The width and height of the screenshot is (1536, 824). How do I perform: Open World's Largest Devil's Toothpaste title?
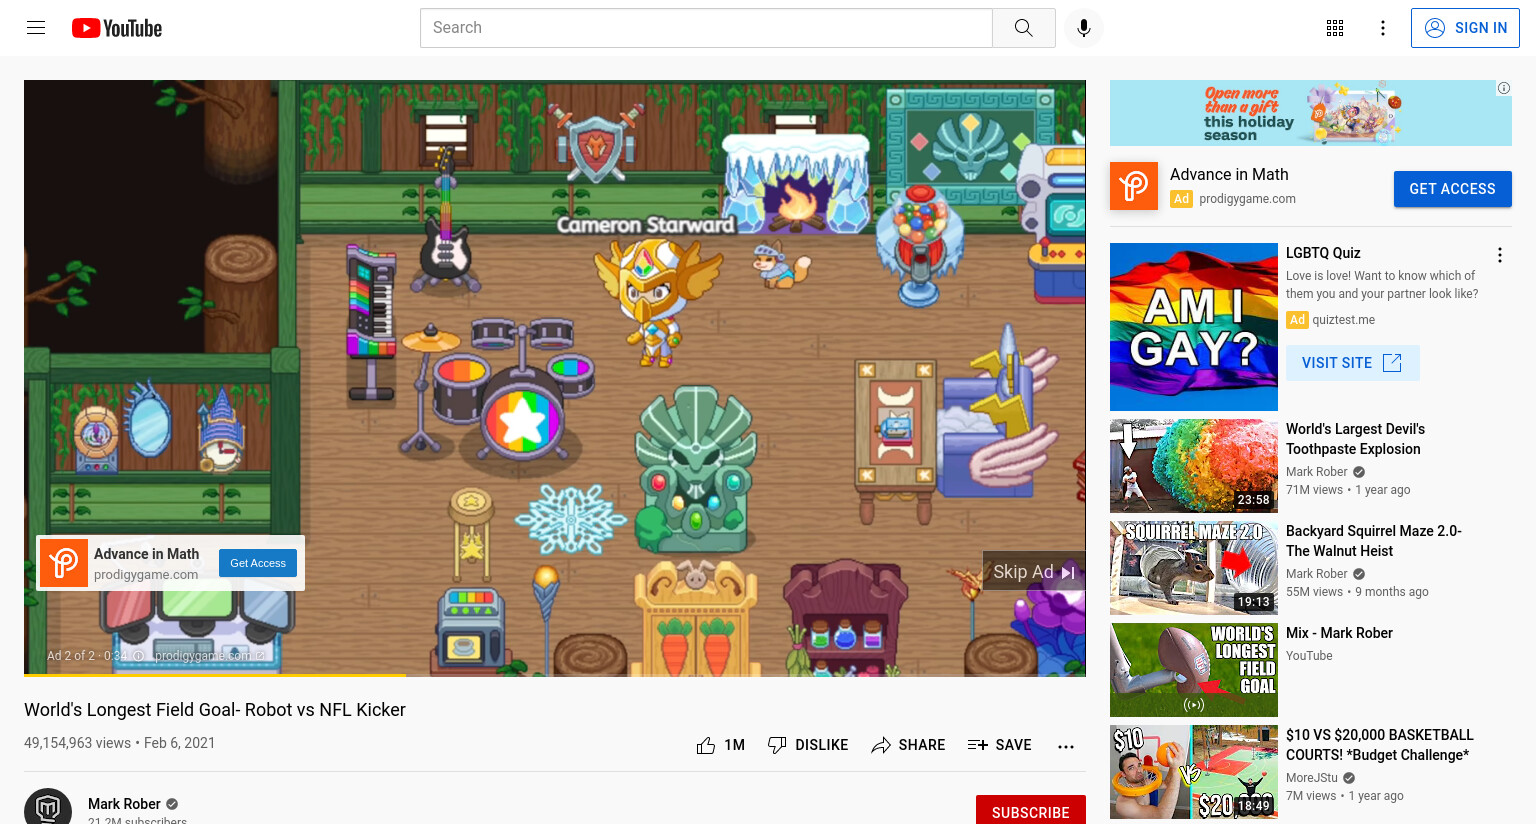[x=1355, y=439]
